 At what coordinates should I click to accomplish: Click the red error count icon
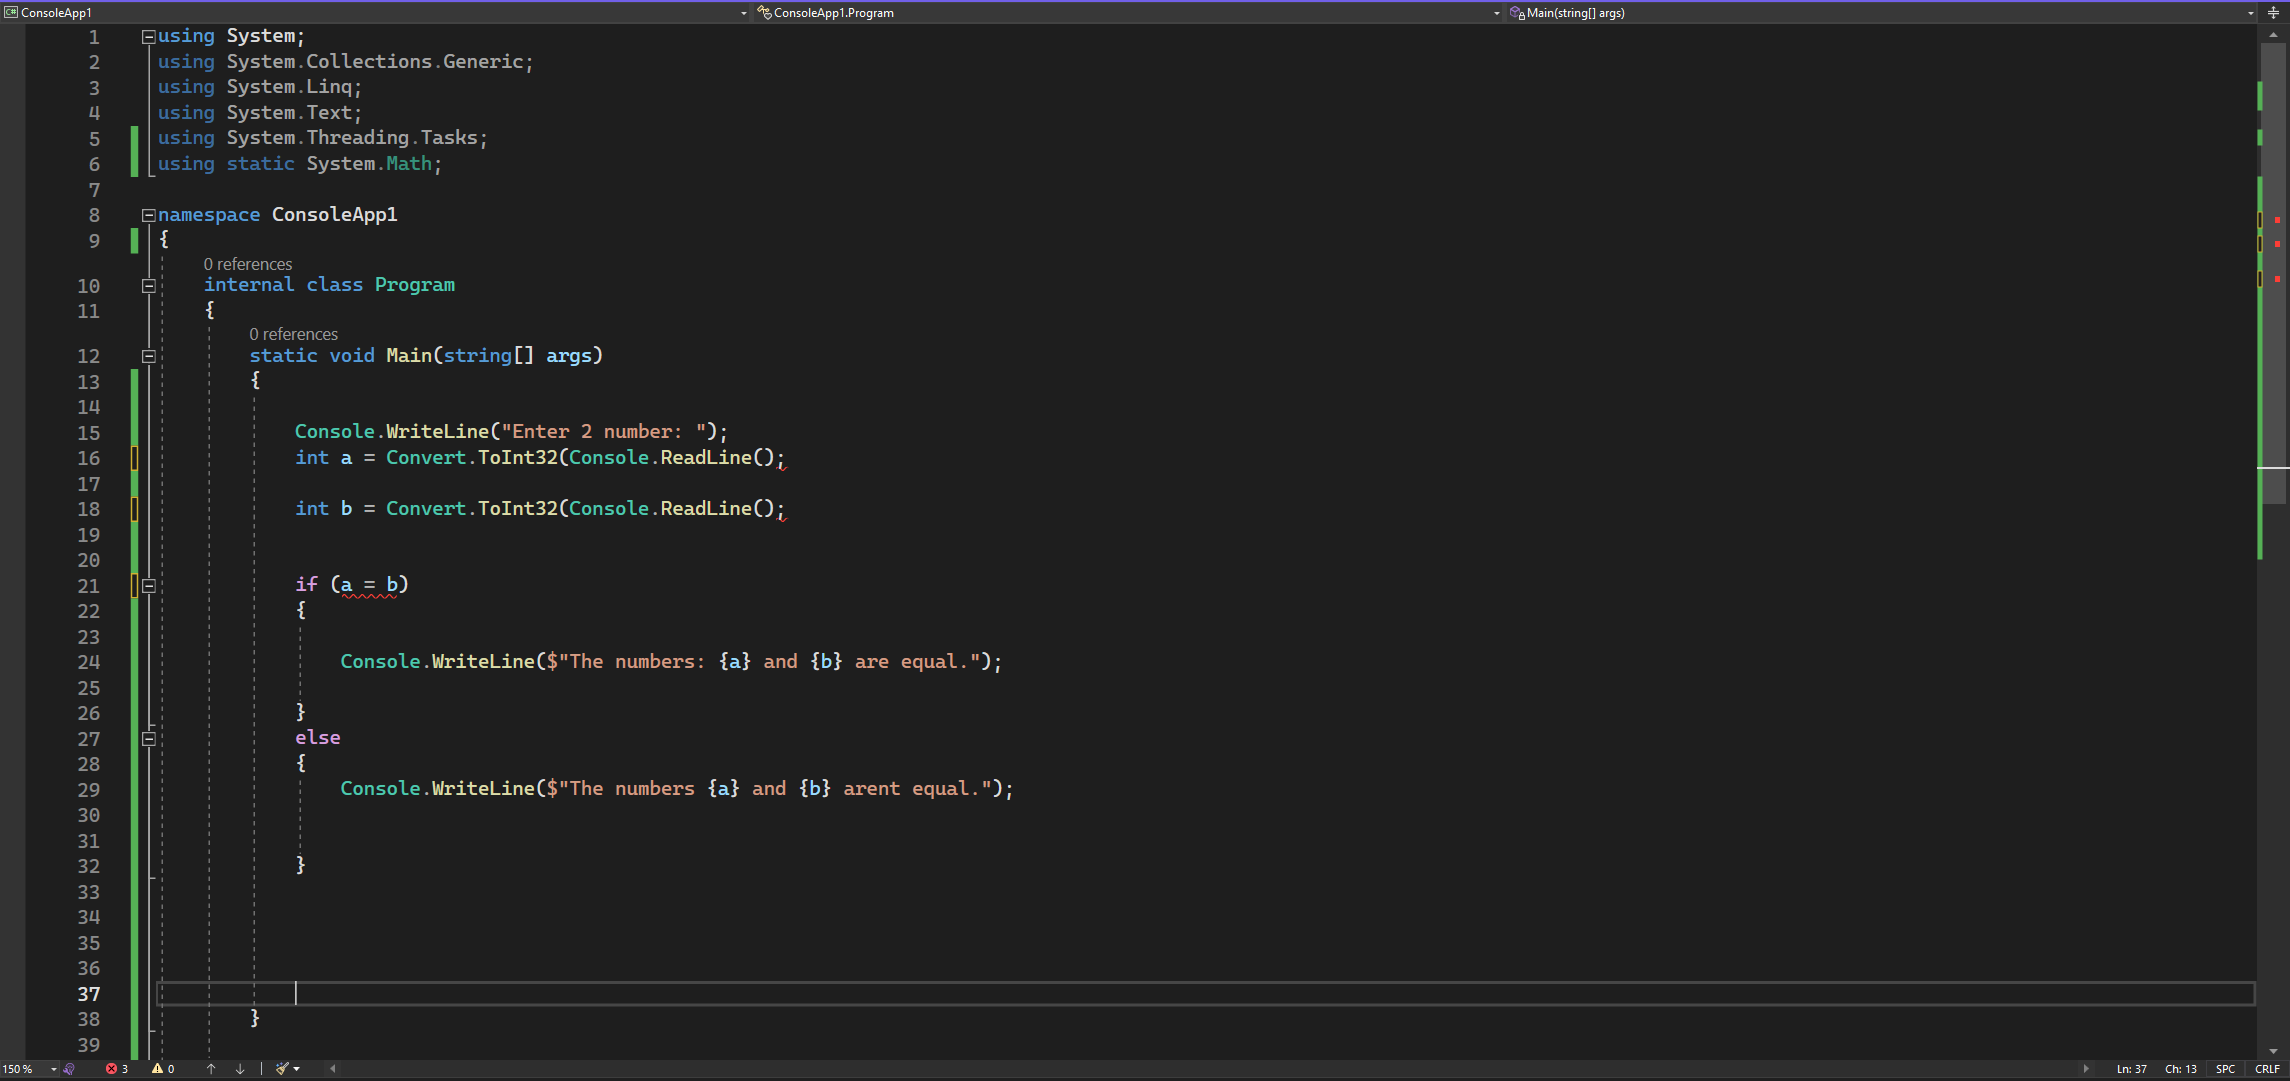111,1069
